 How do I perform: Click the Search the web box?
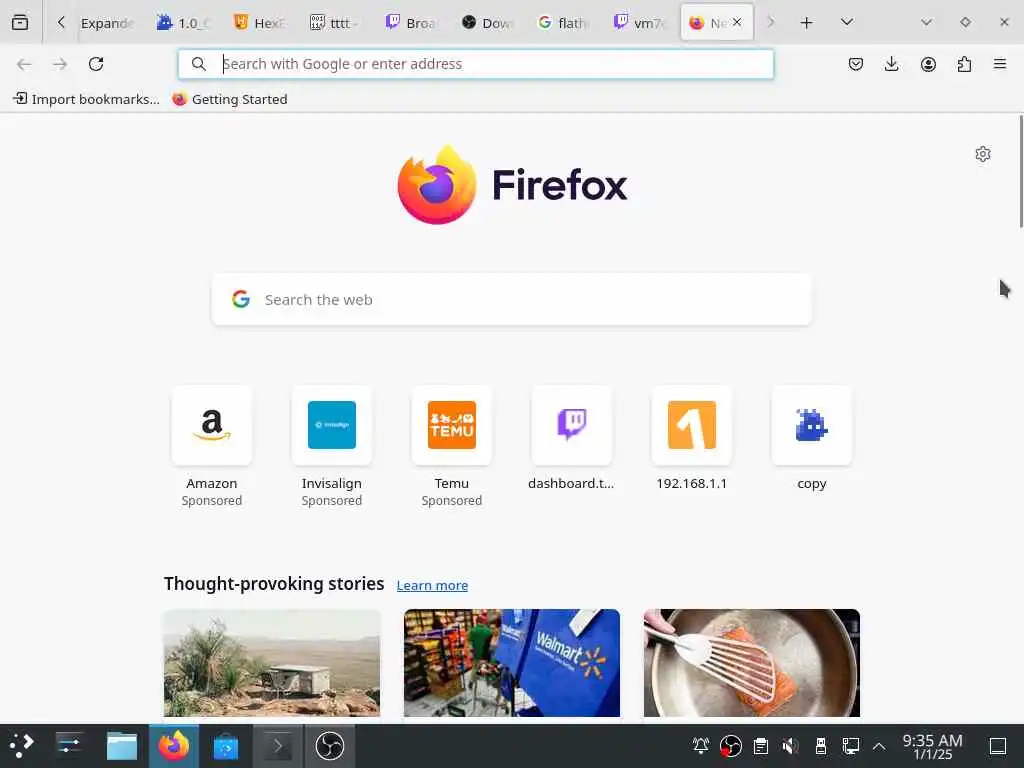(x=512, y=300)
